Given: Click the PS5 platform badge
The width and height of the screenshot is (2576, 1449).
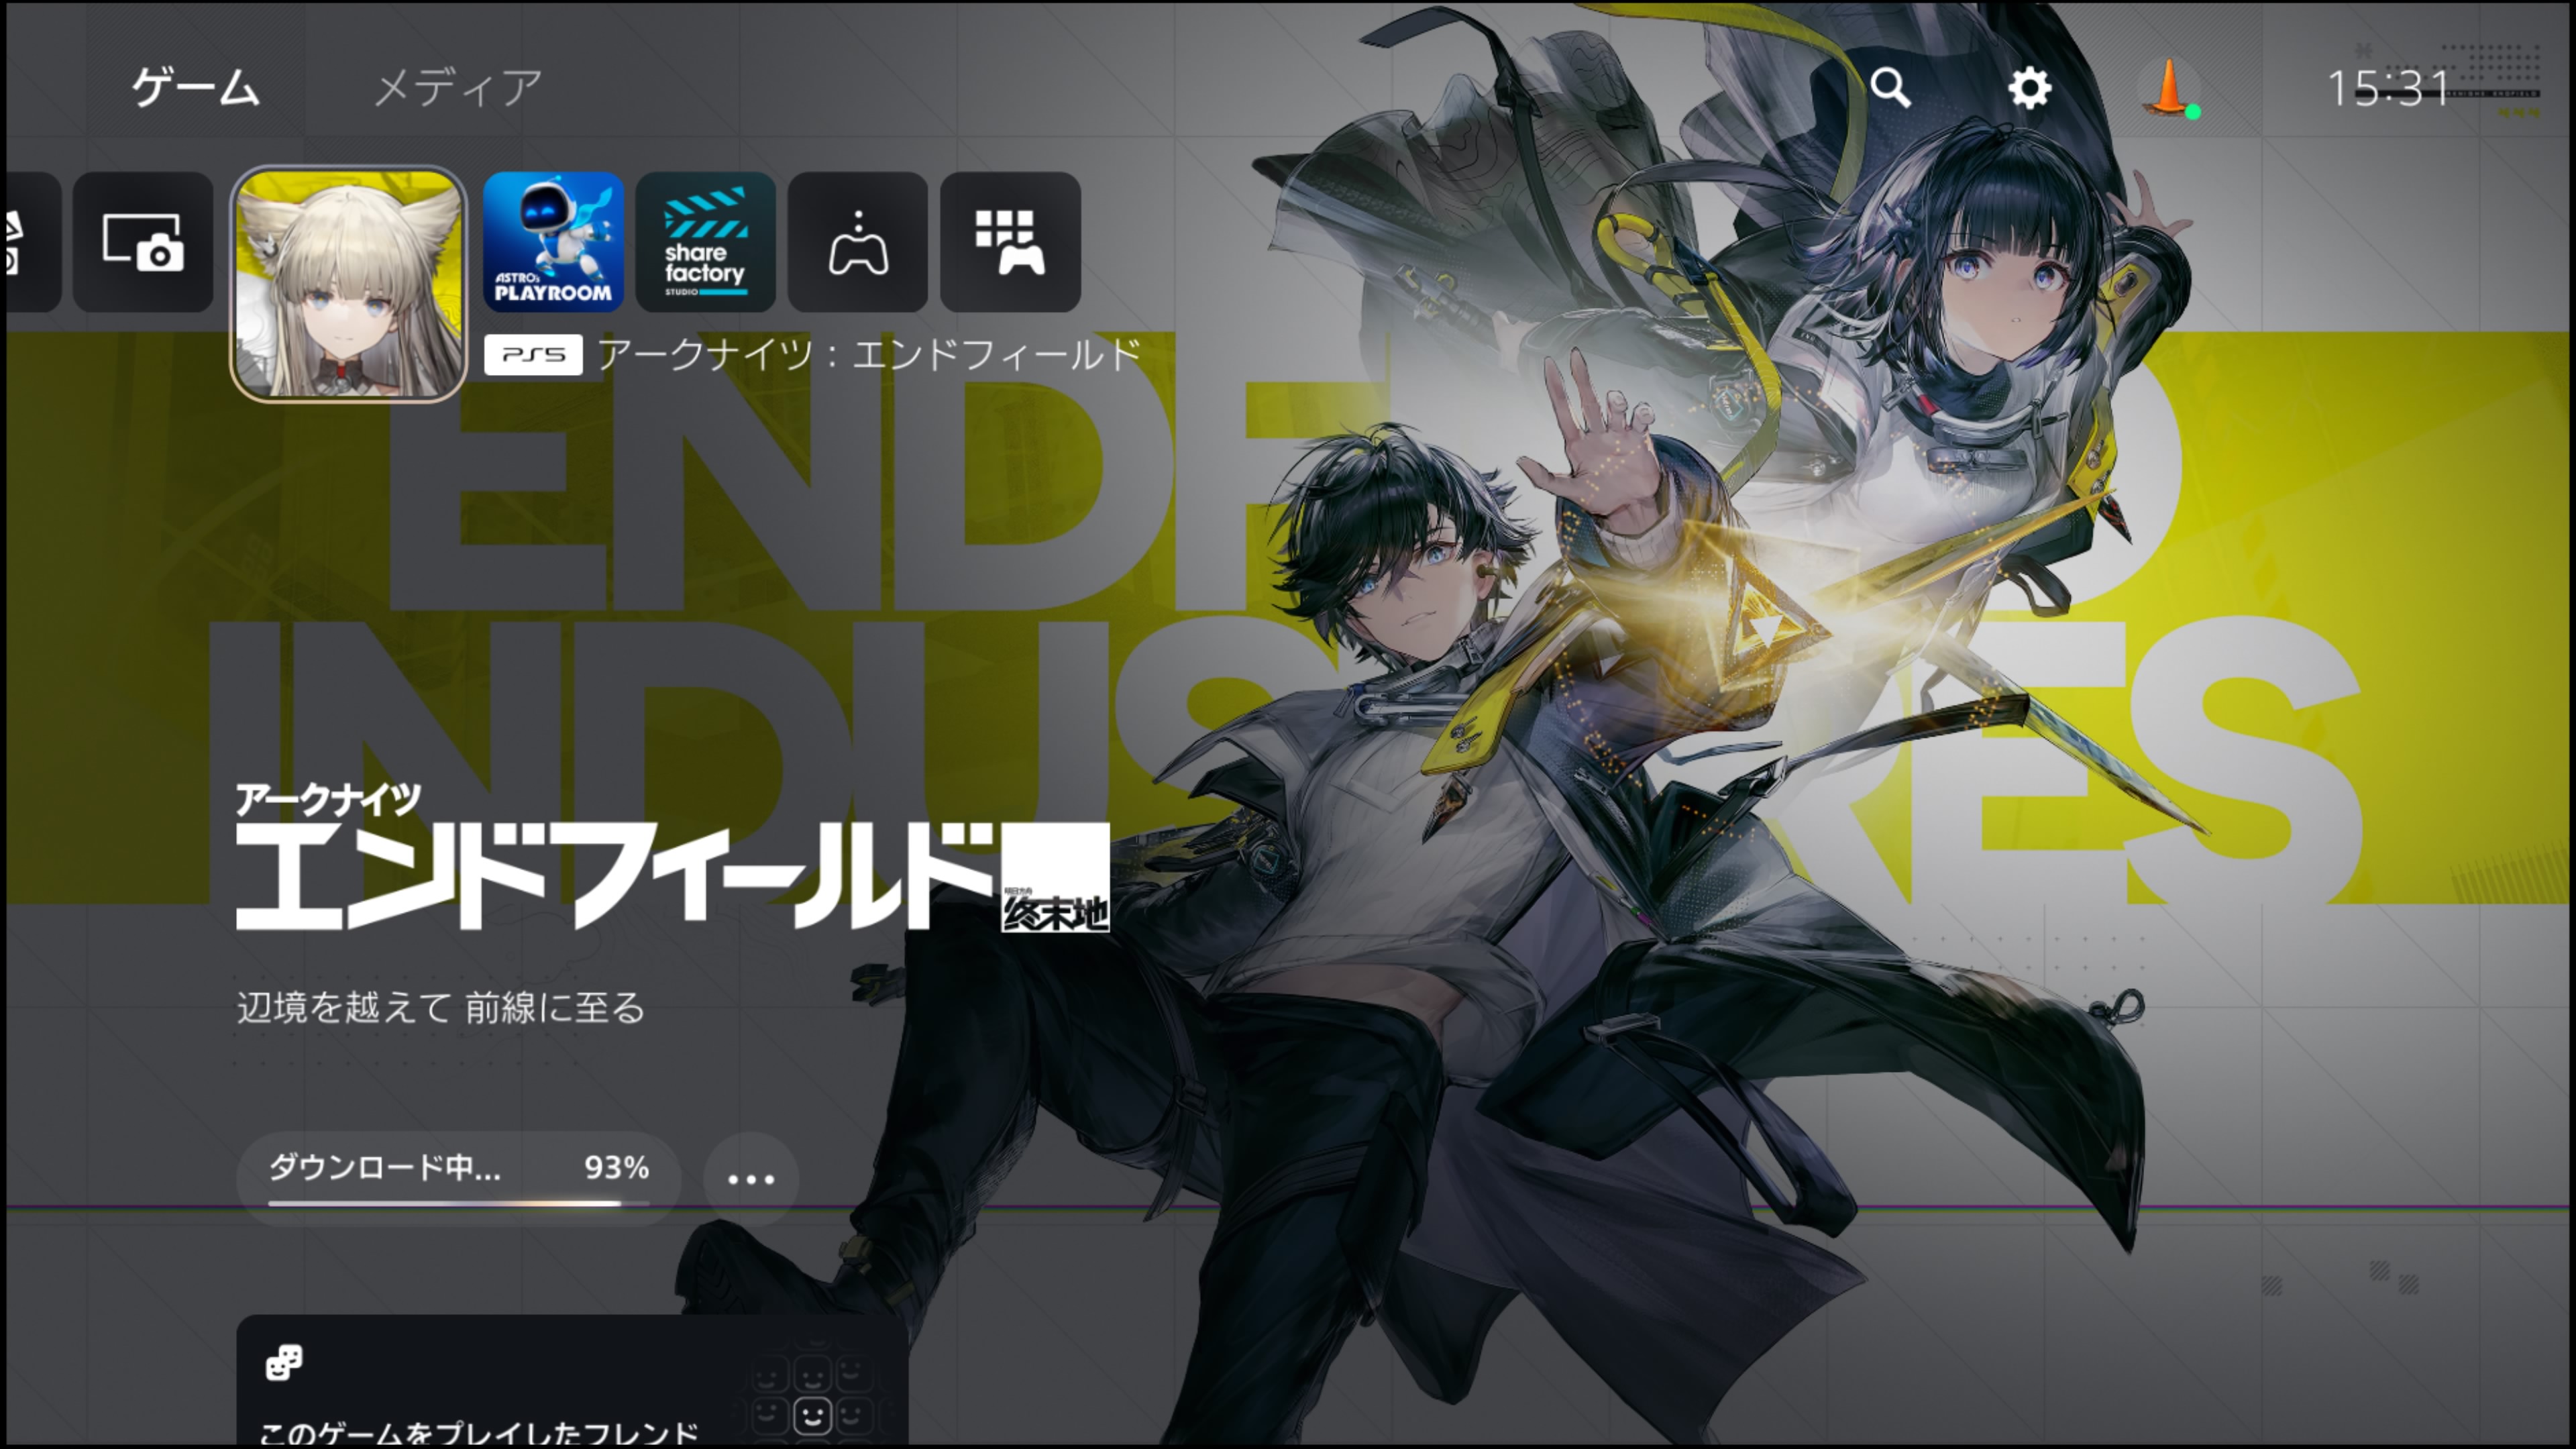Looking at the screenshot, I should [533, 355].
